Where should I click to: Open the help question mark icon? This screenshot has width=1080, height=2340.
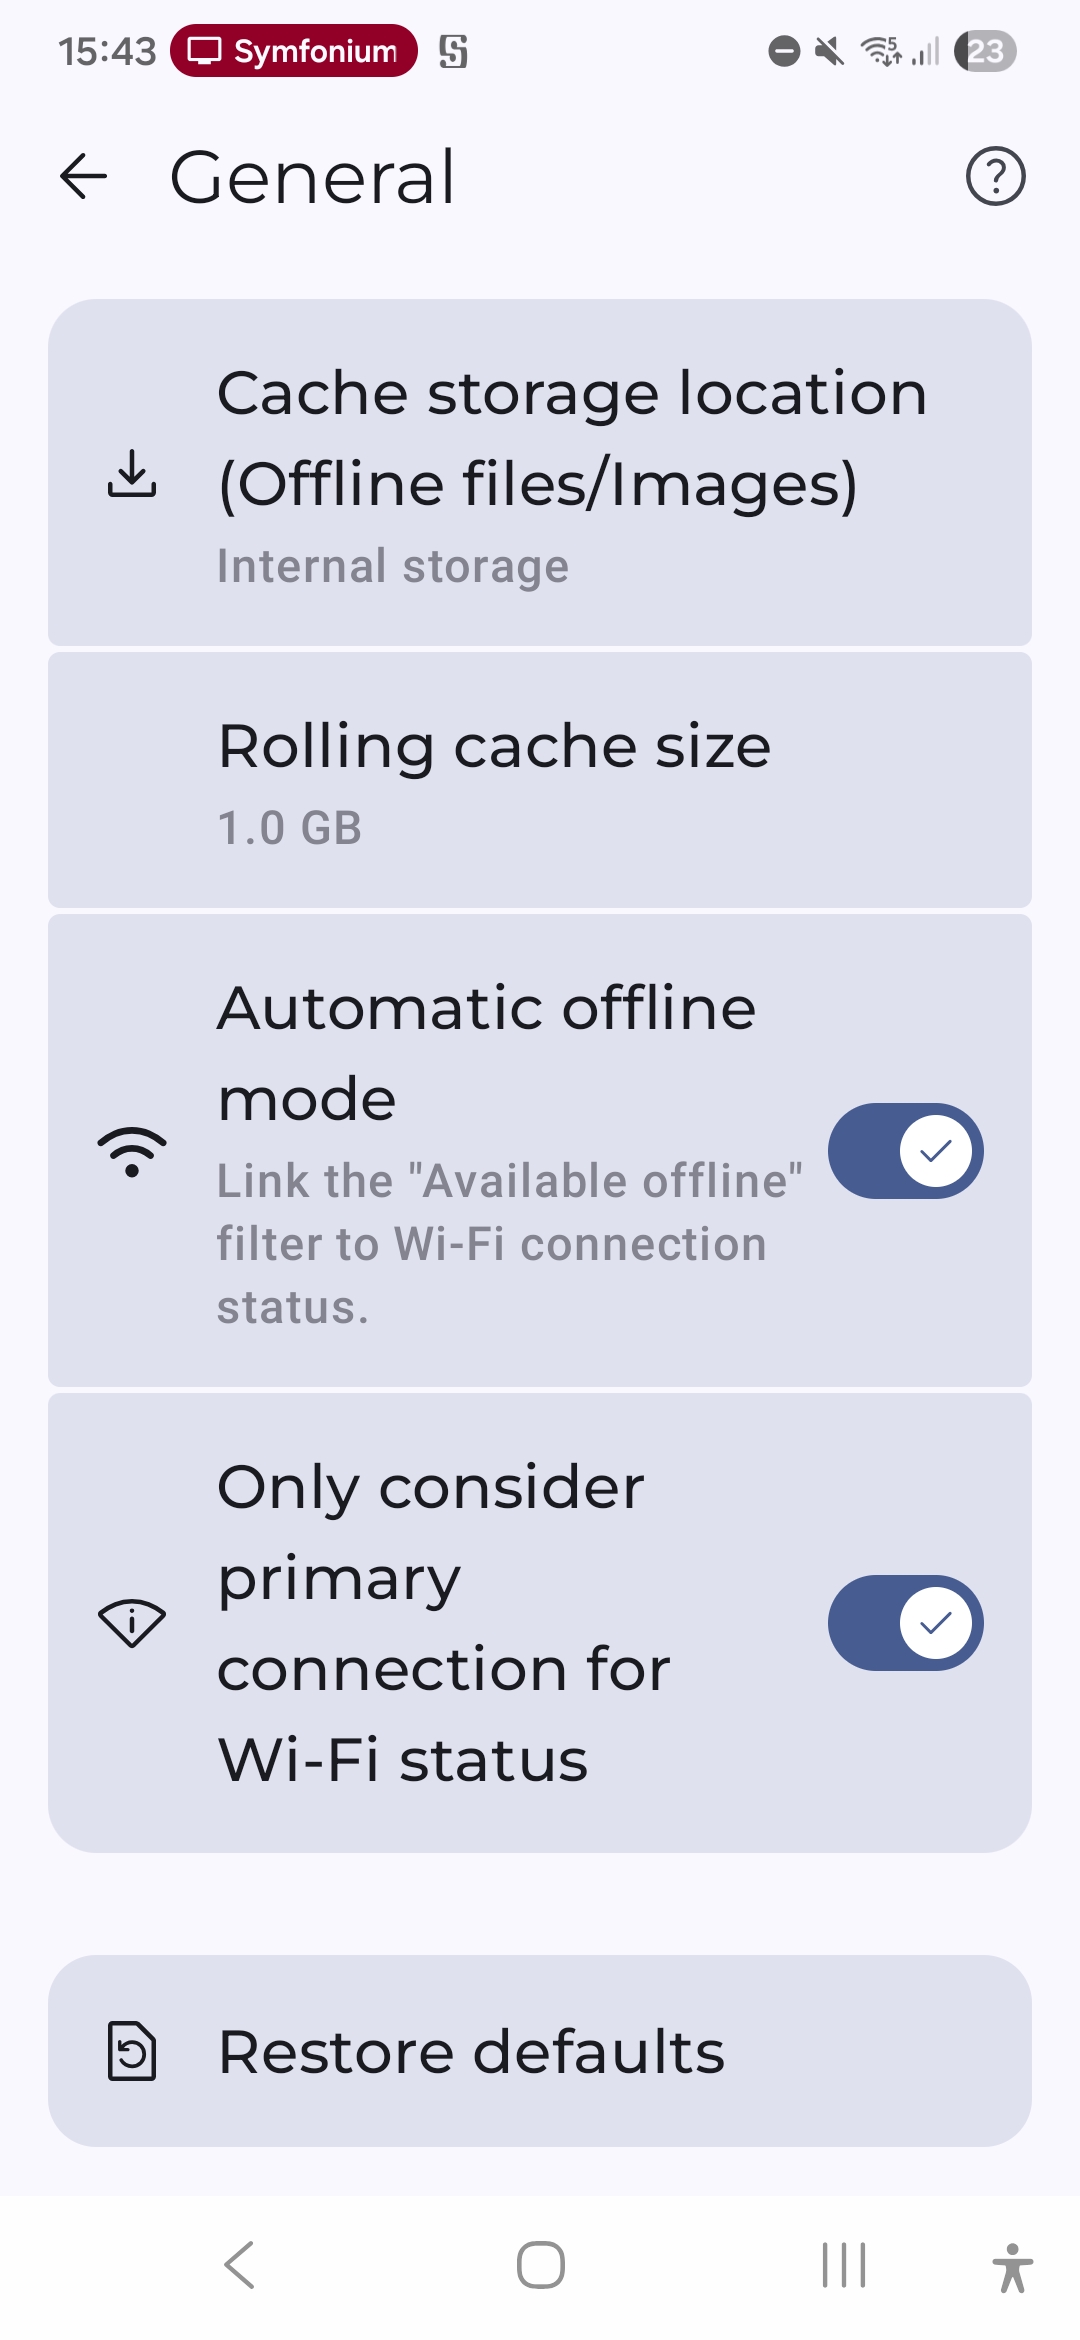(x=995, y=177)
